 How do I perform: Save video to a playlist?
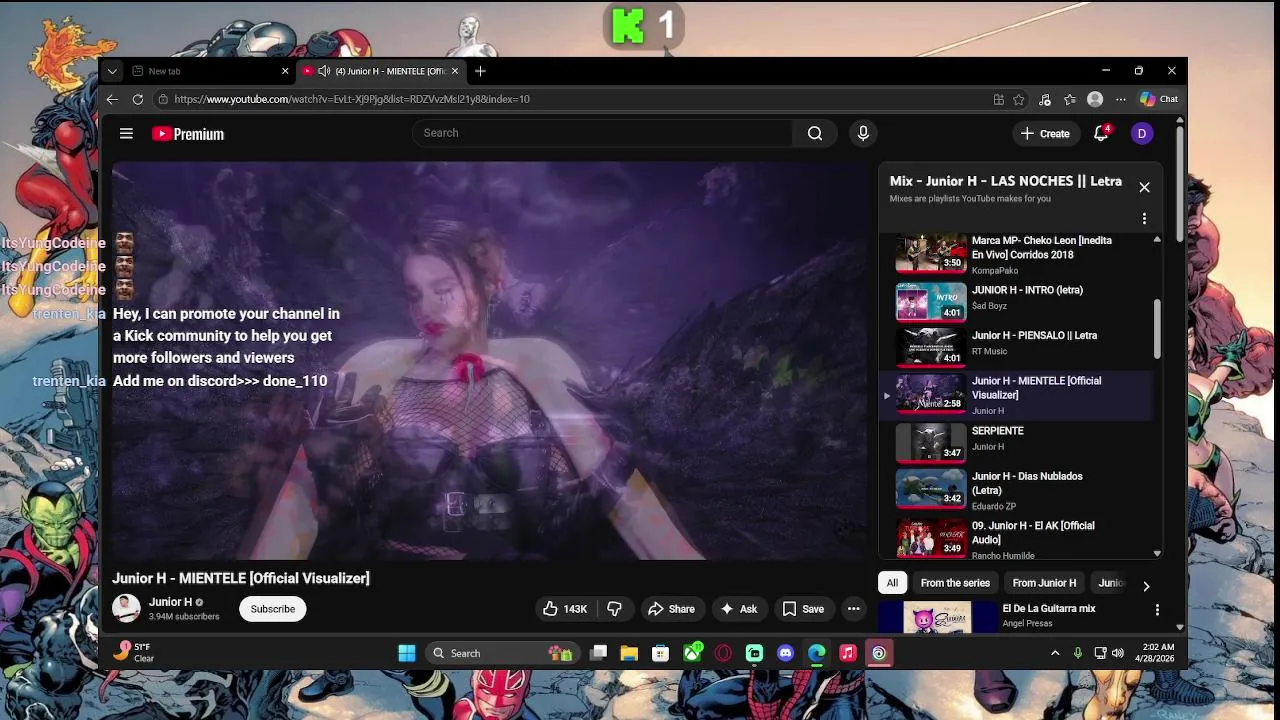[x=803, y=609]
